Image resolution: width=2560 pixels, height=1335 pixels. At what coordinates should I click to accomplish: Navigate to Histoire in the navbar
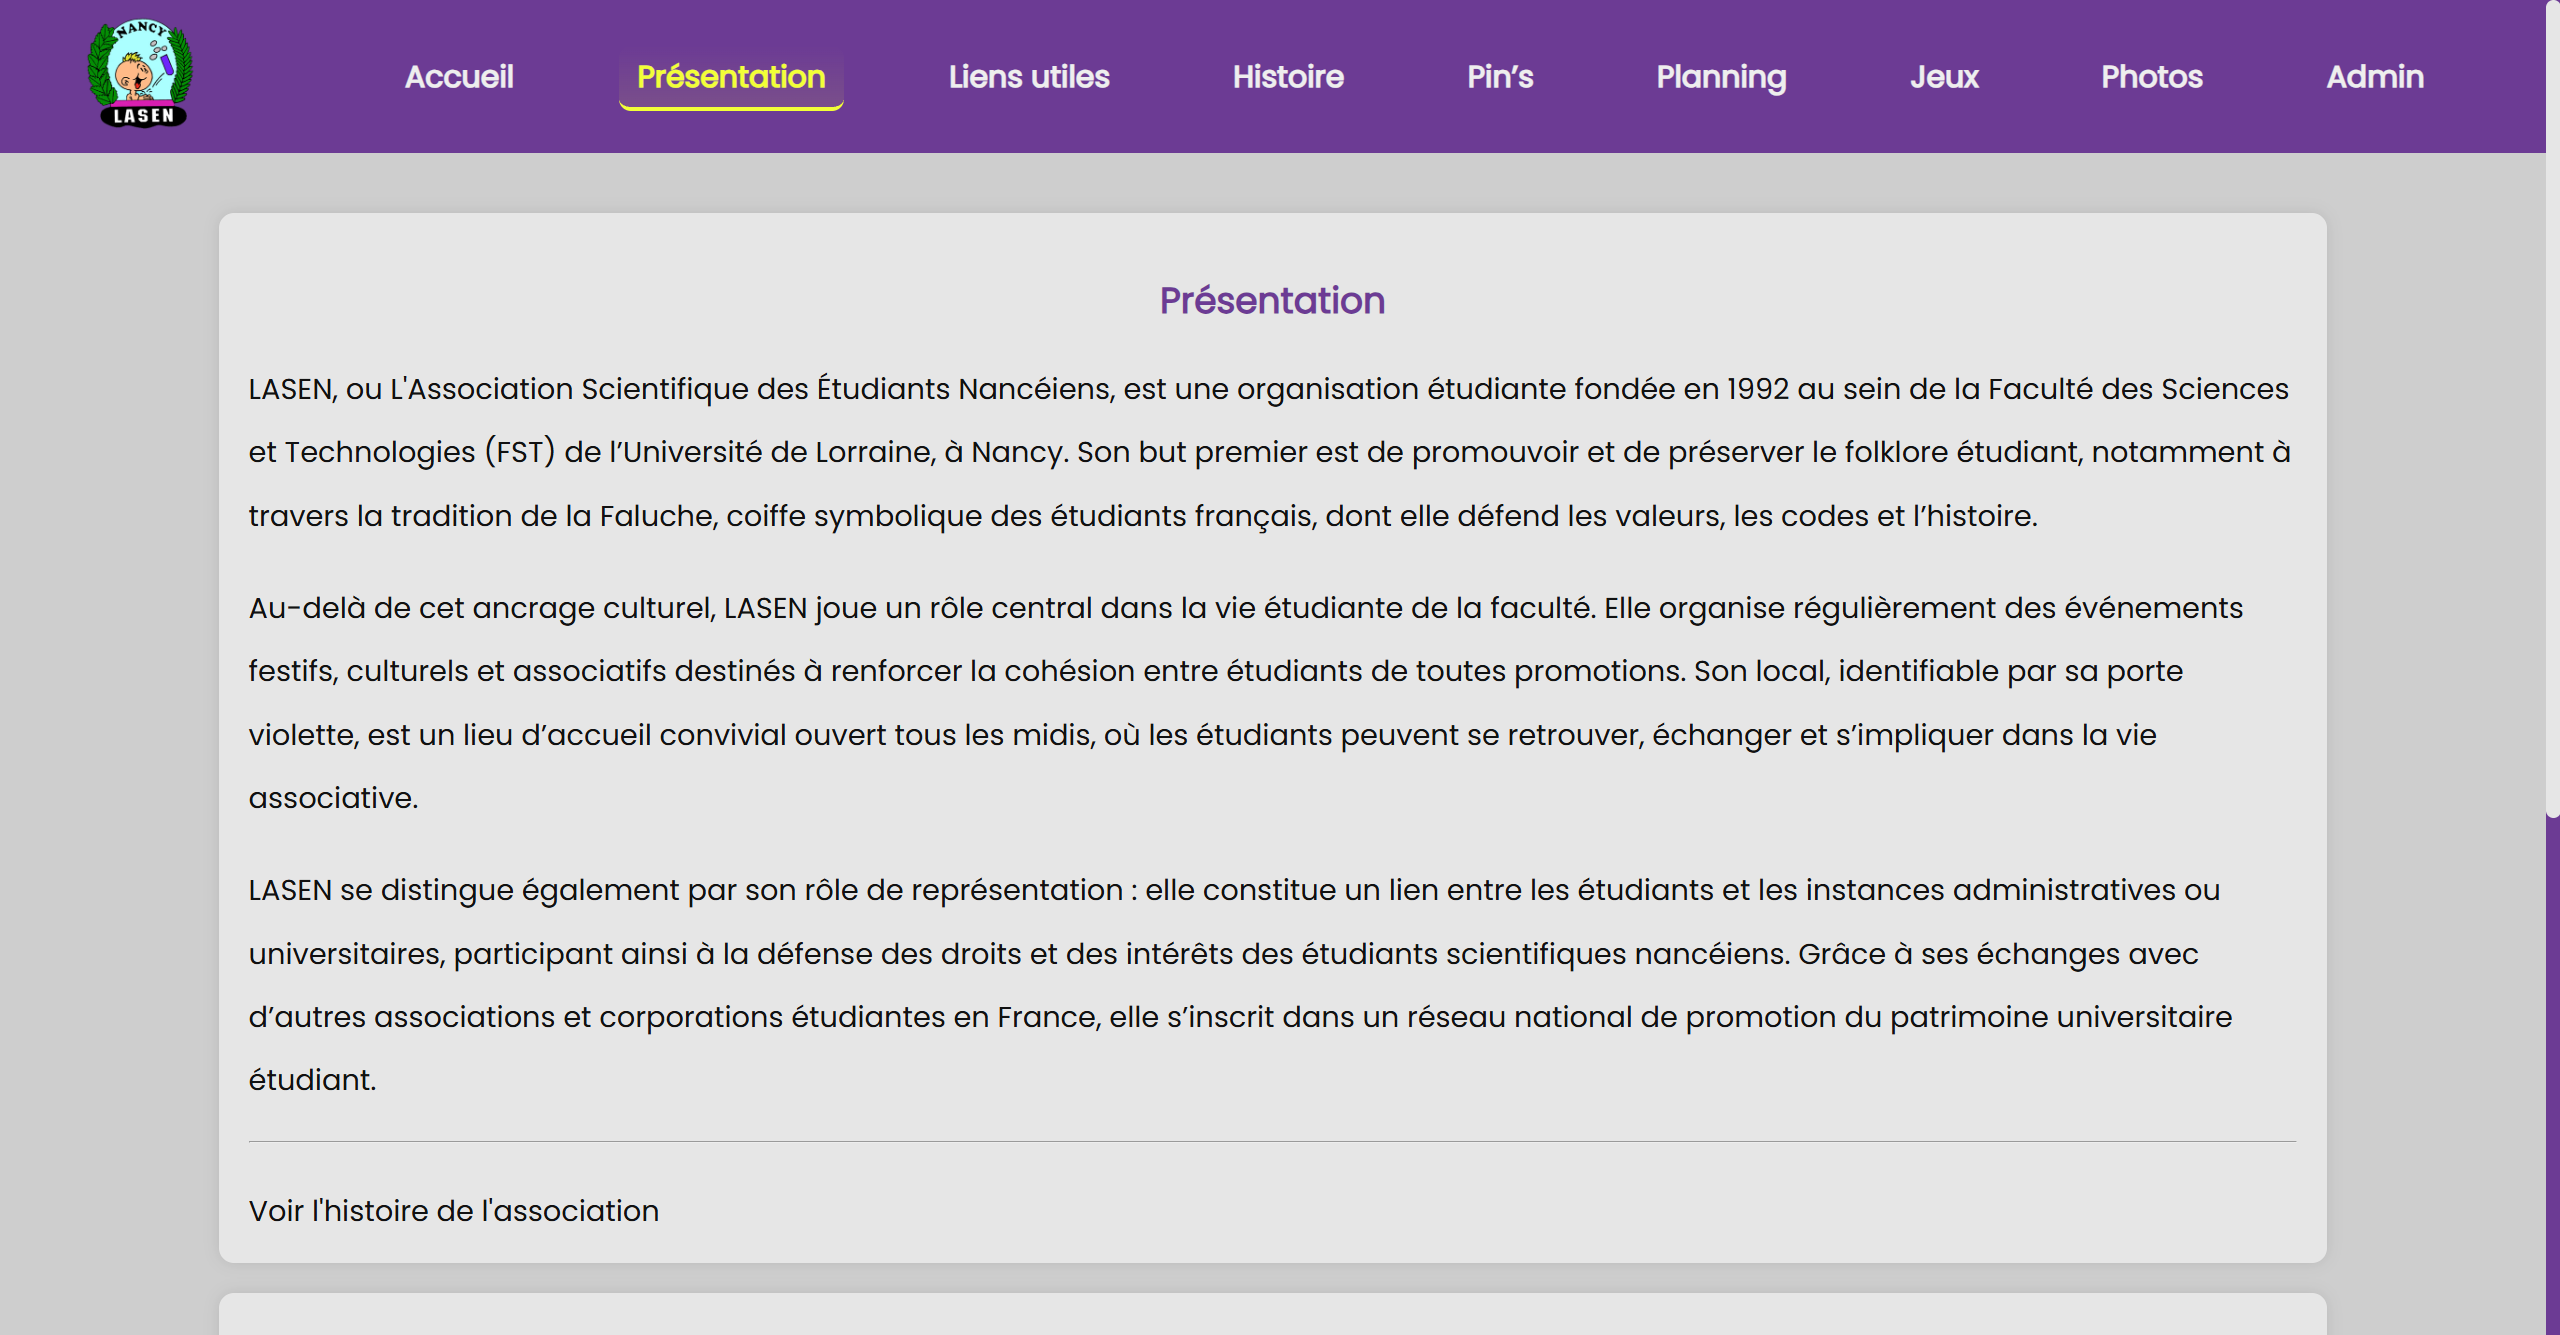(1288, 77)
